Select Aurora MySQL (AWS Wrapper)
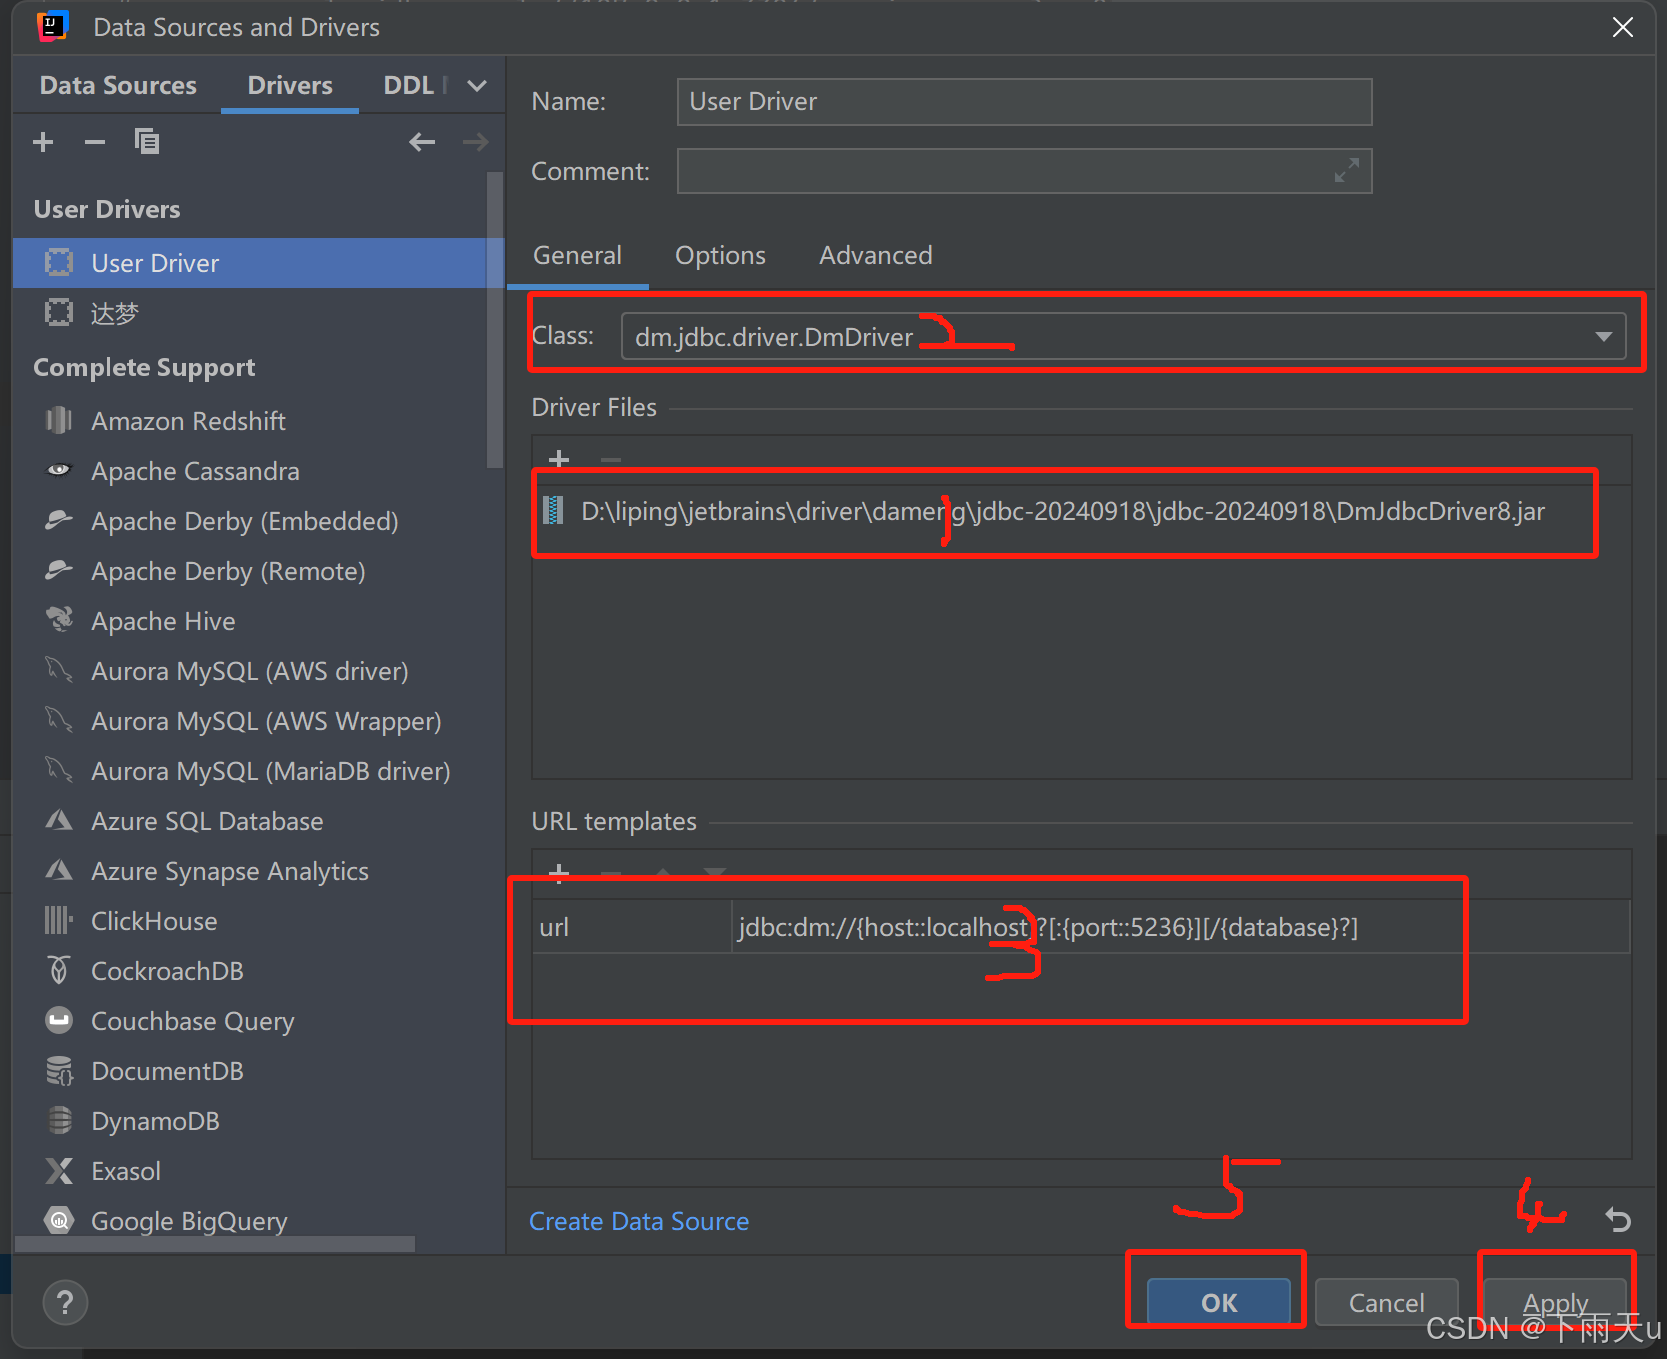1667x1359 pixels. (250, 720)
